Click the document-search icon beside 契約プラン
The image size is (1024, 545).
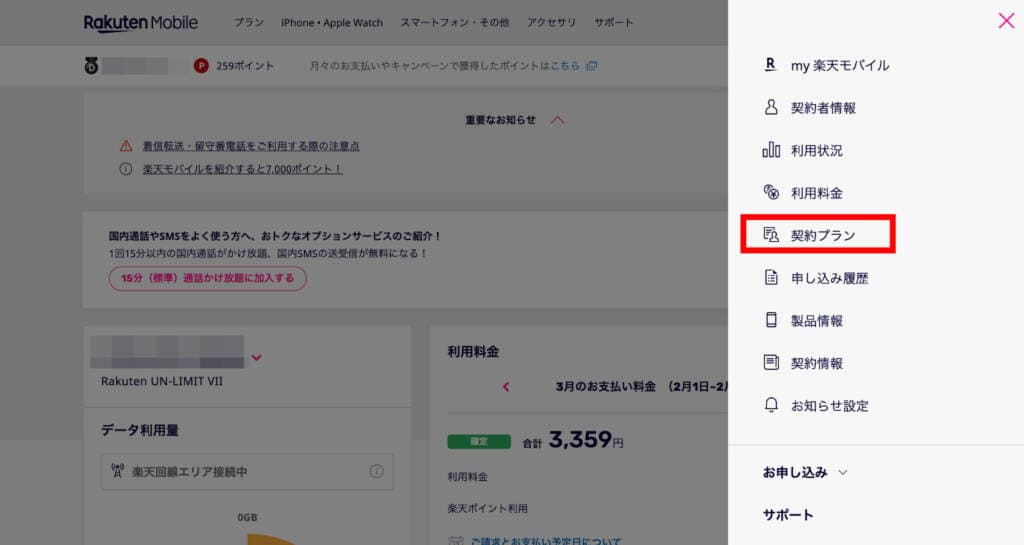pos(771,235)
